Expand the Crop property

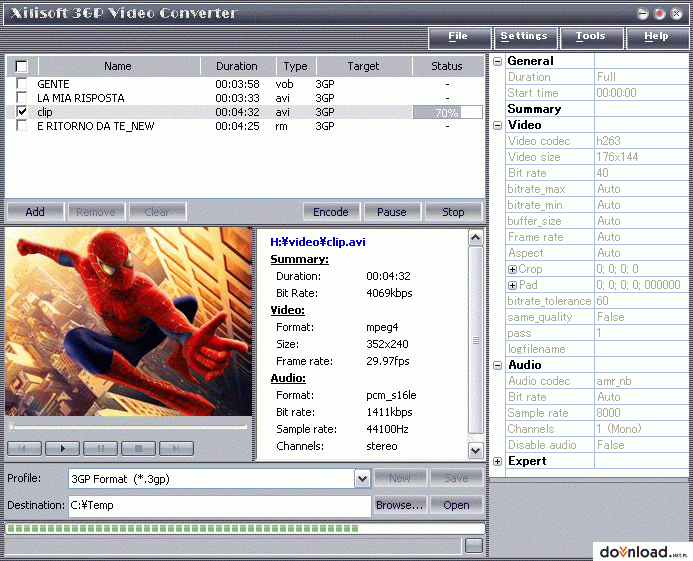[513, 269]
